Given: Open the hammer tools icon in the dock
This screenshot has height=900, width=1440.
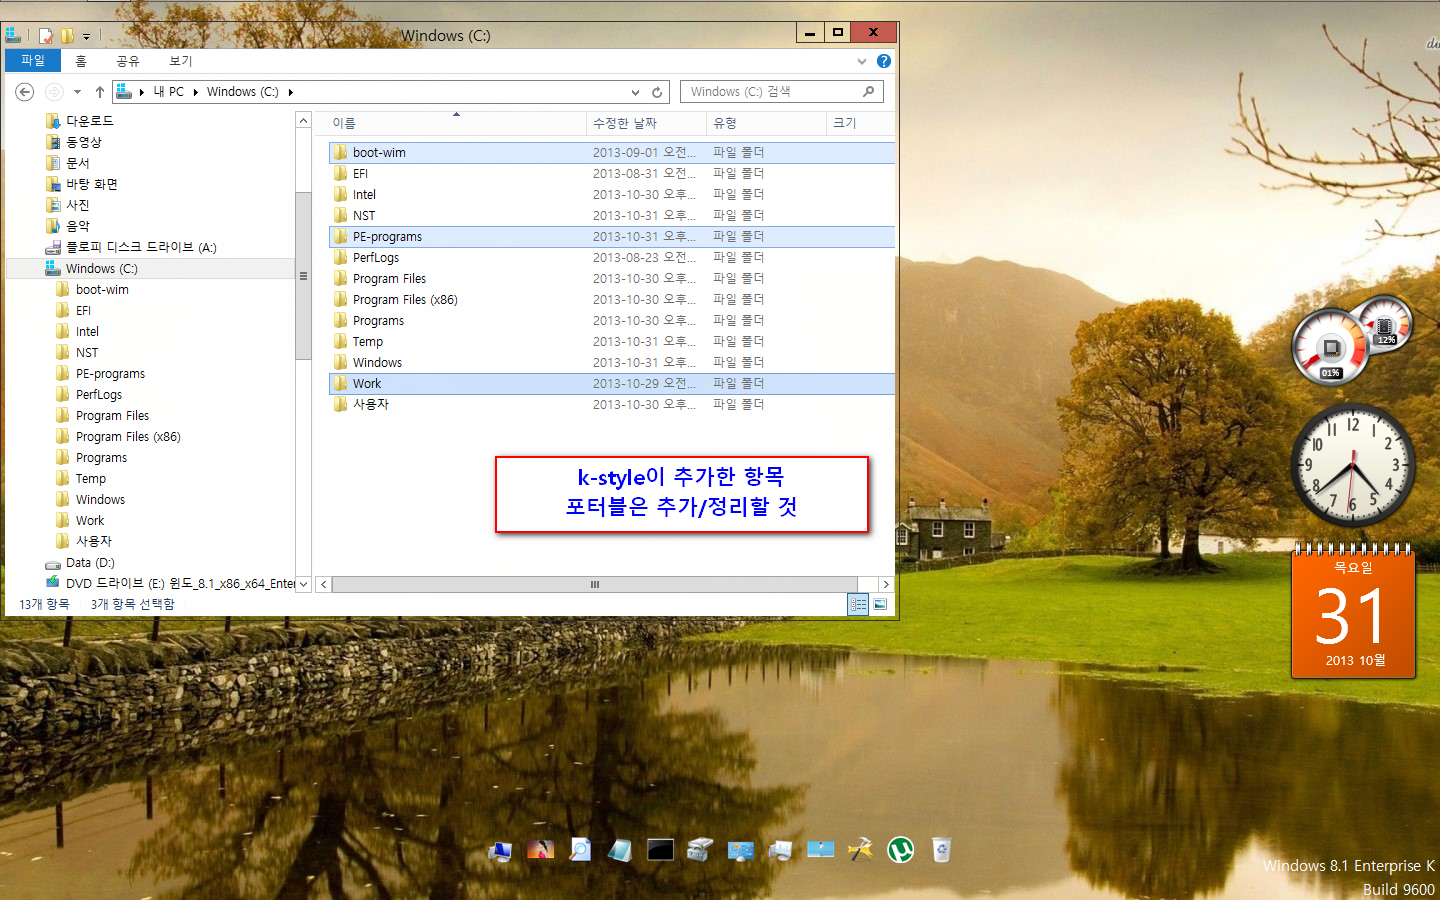Looking at the screenshot, I should 860,851.
